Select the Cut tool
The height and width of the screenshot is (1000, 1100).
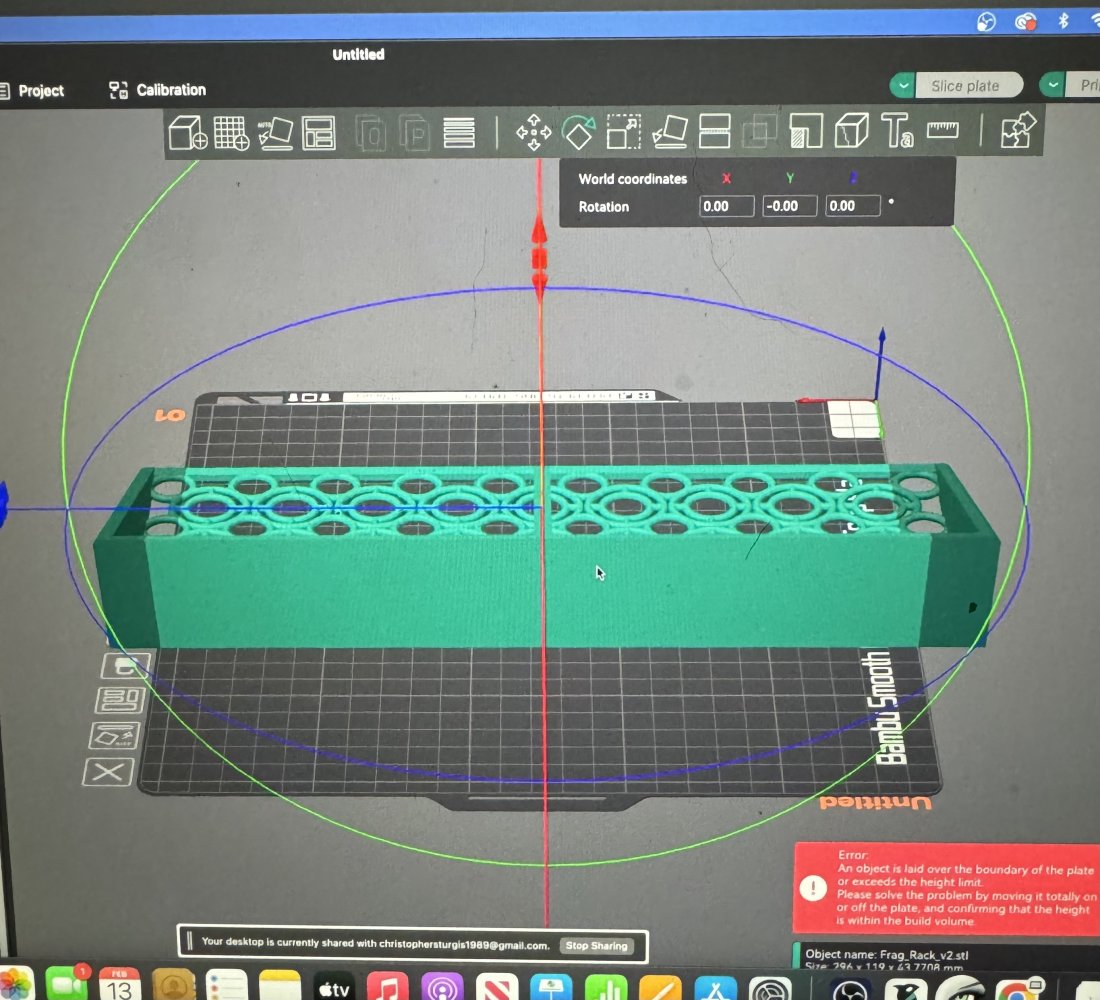click(714, 131)
